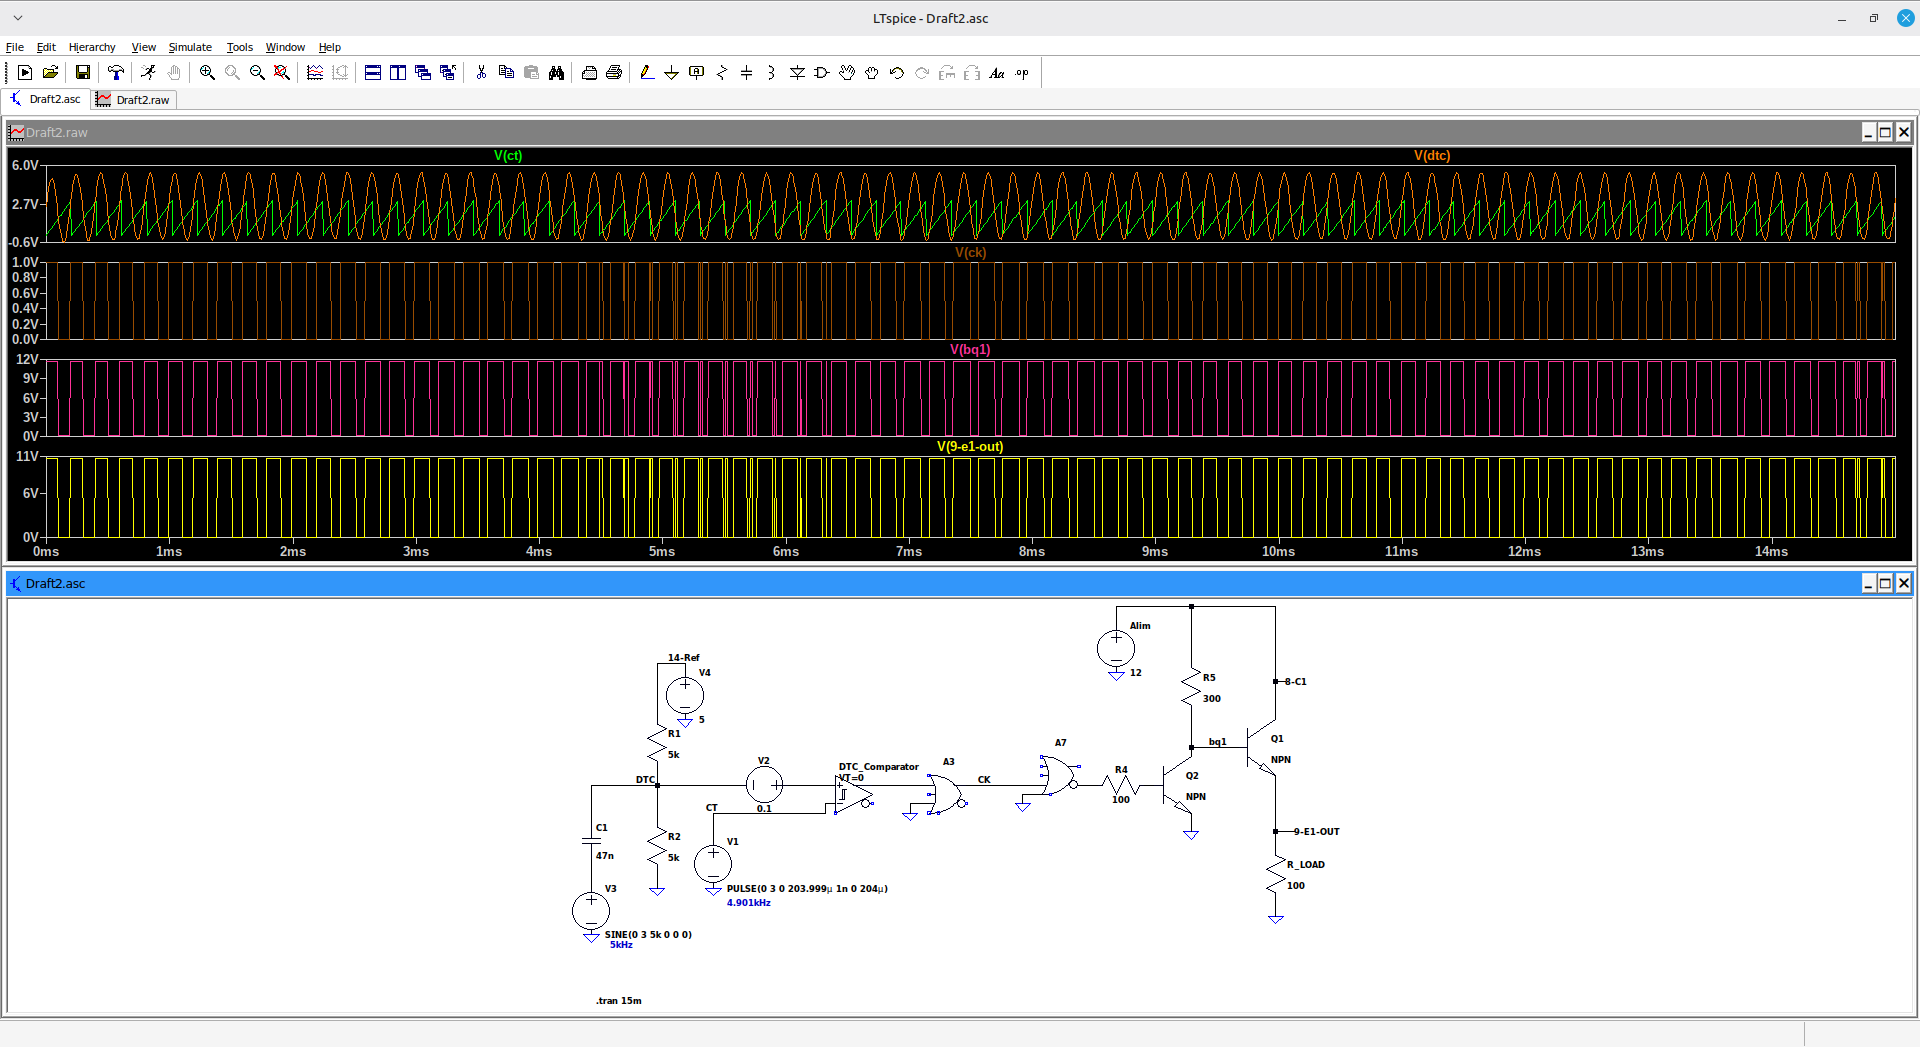Open the Control Panel hammer icon
This screenshot has height=1047, width=1920.
[x=116, y=73]
